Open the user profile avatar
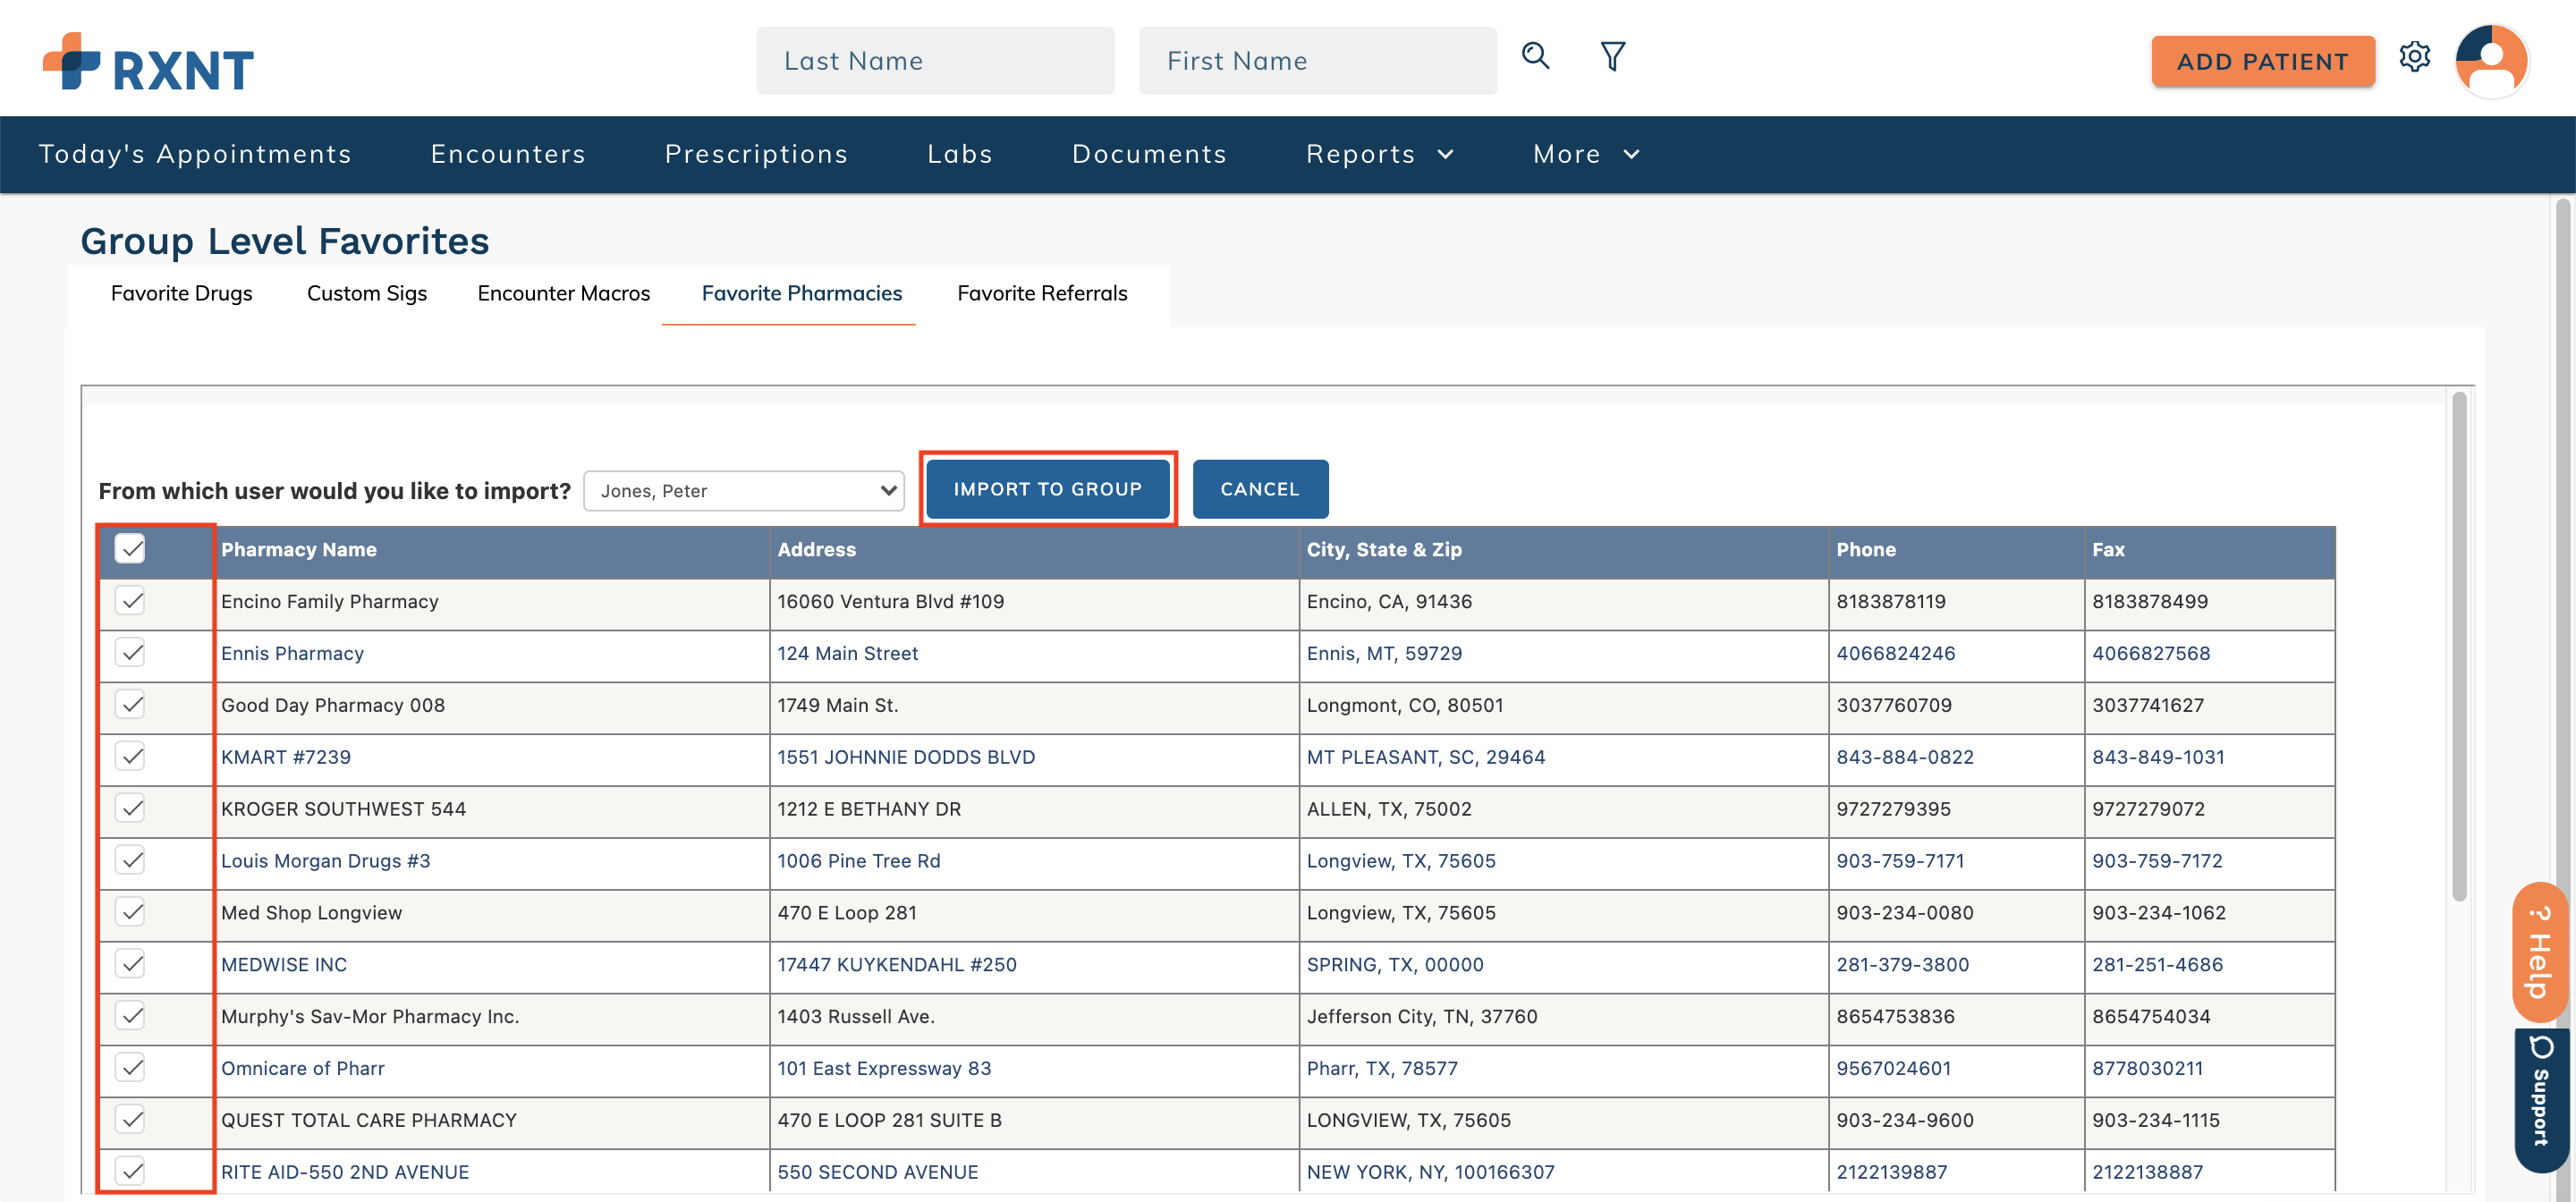Image resolution: width=2576 pixels, height=1202 pixels. click(2491, 61)
